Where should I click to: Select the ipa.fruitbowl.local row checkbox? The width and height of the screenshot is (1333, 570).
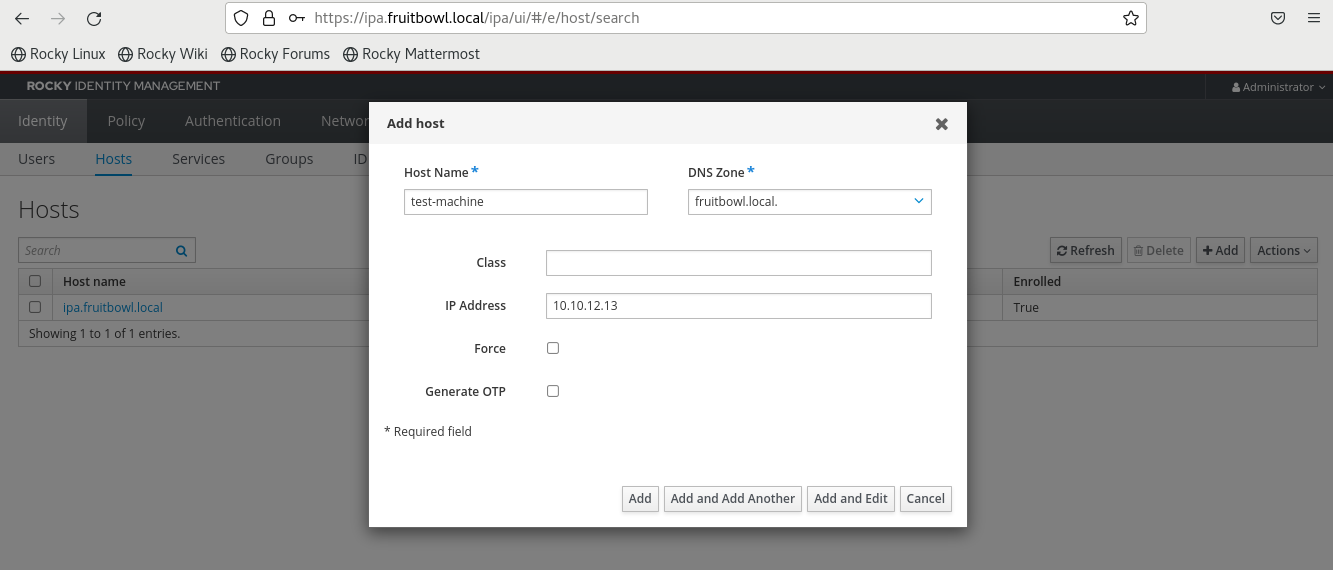click(x=35, y=308)
